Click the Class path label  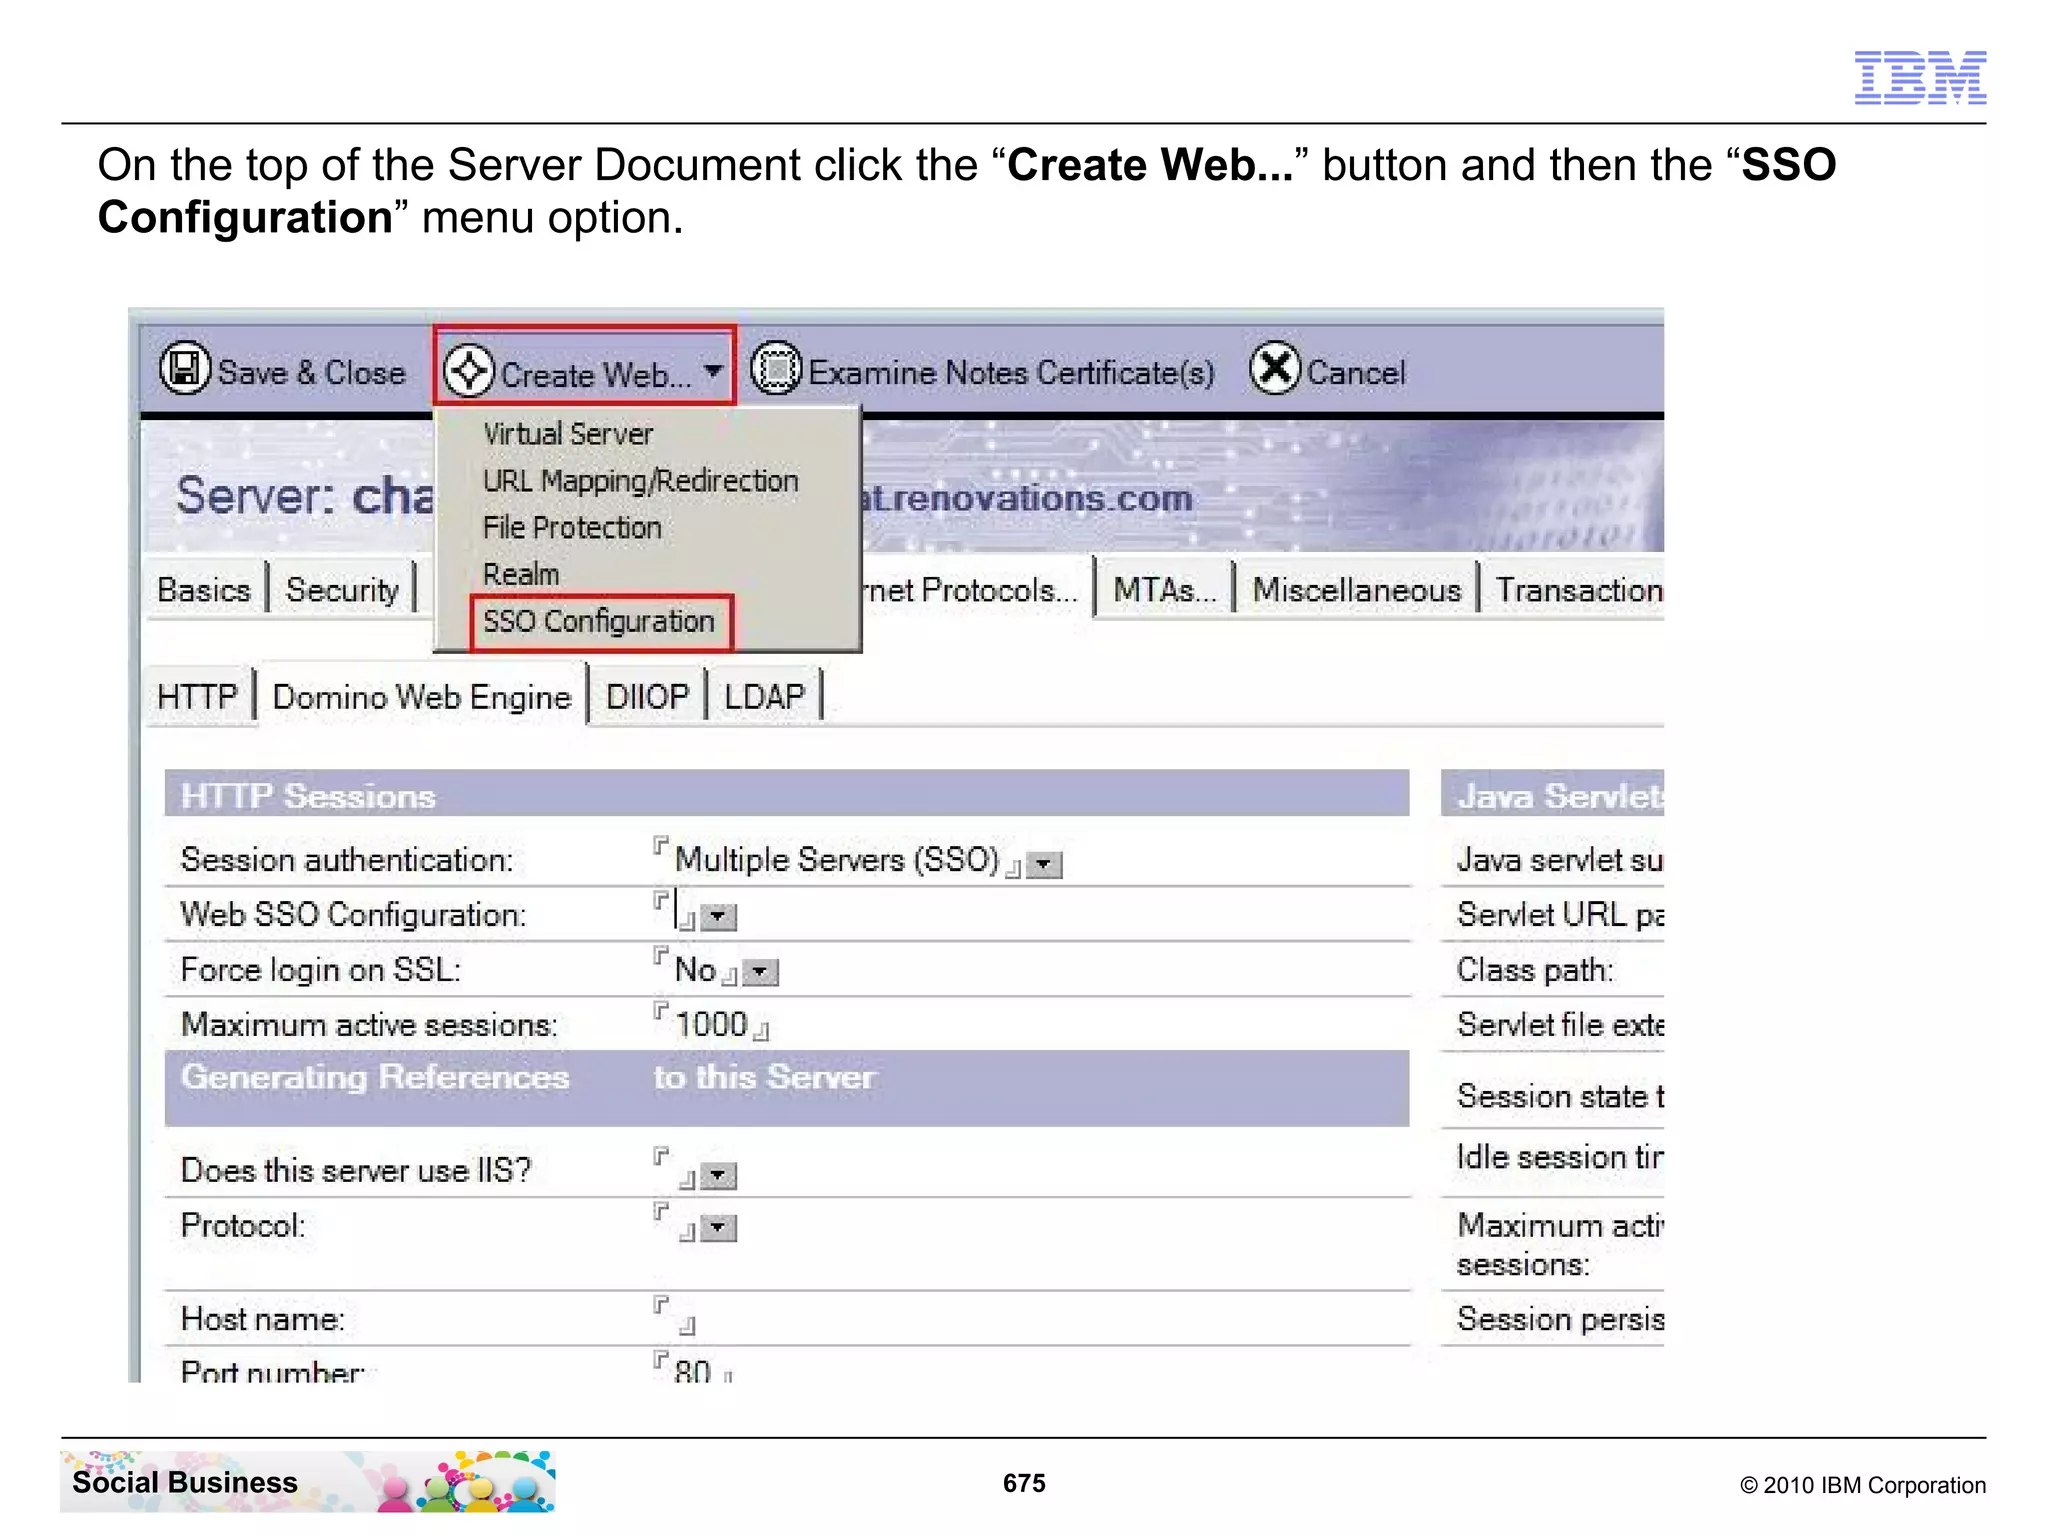pyautogui.click(x=1535, y=970)
